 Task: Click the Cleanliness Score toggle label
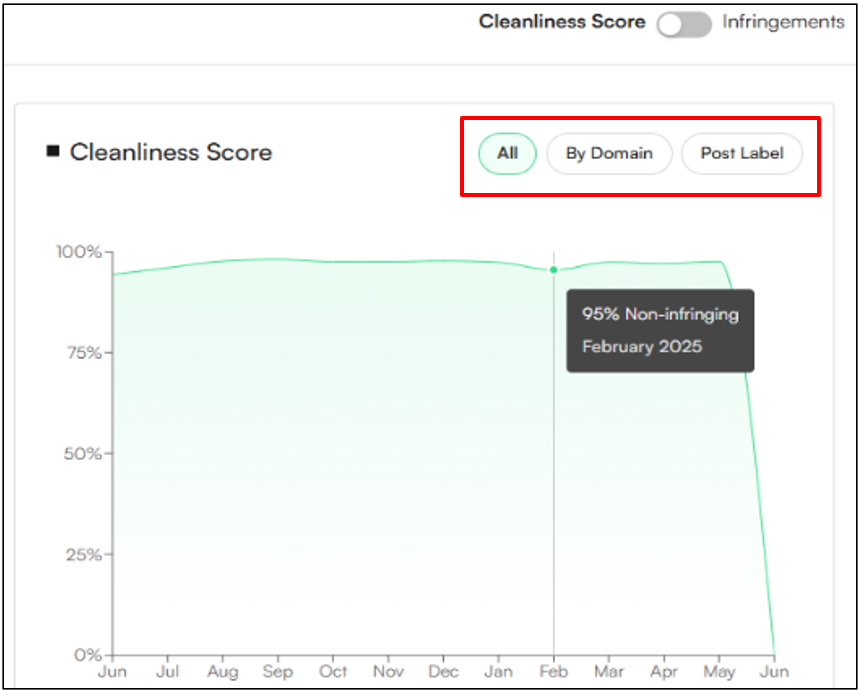click(562, 22)
